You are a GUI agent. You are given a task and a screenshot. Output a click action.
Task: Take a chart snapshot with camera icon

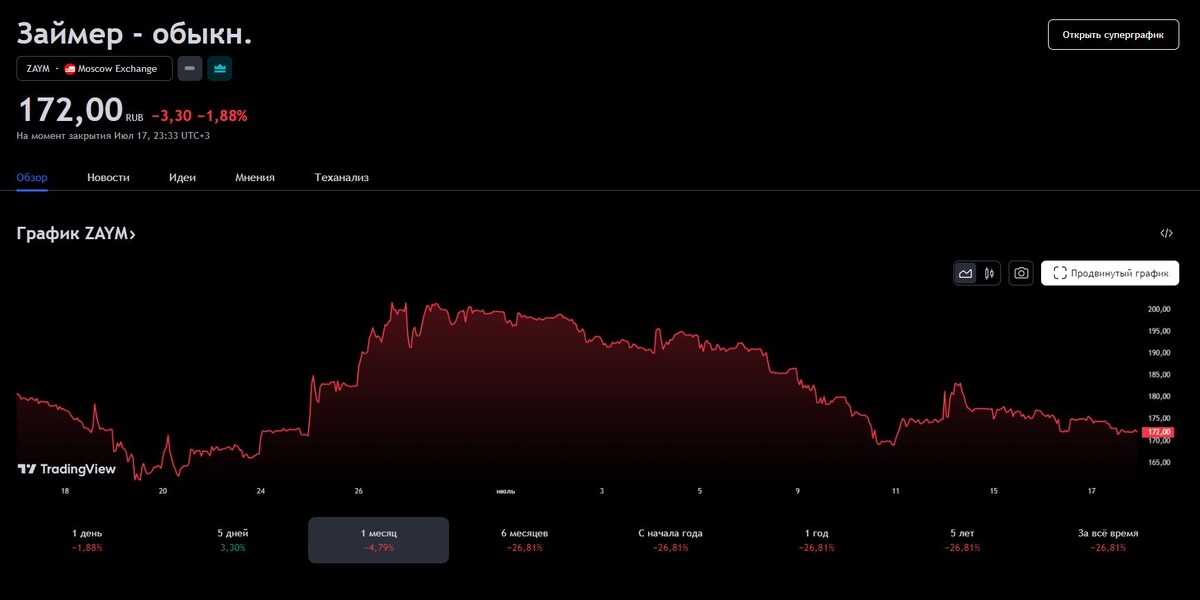(x=1021, y=273)
